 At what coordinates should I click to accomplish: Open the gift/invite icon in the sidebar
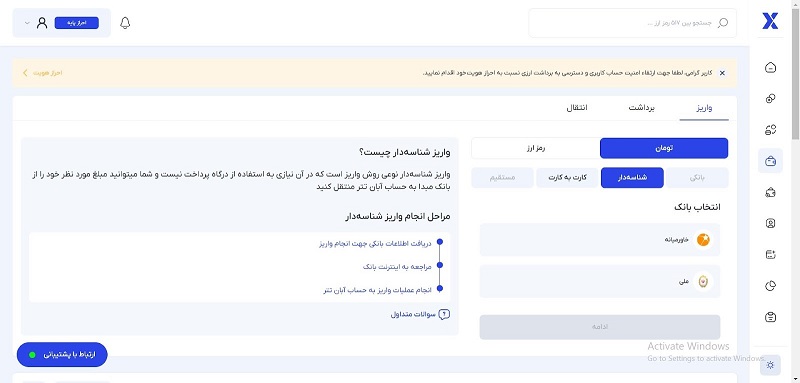point(770,192)
